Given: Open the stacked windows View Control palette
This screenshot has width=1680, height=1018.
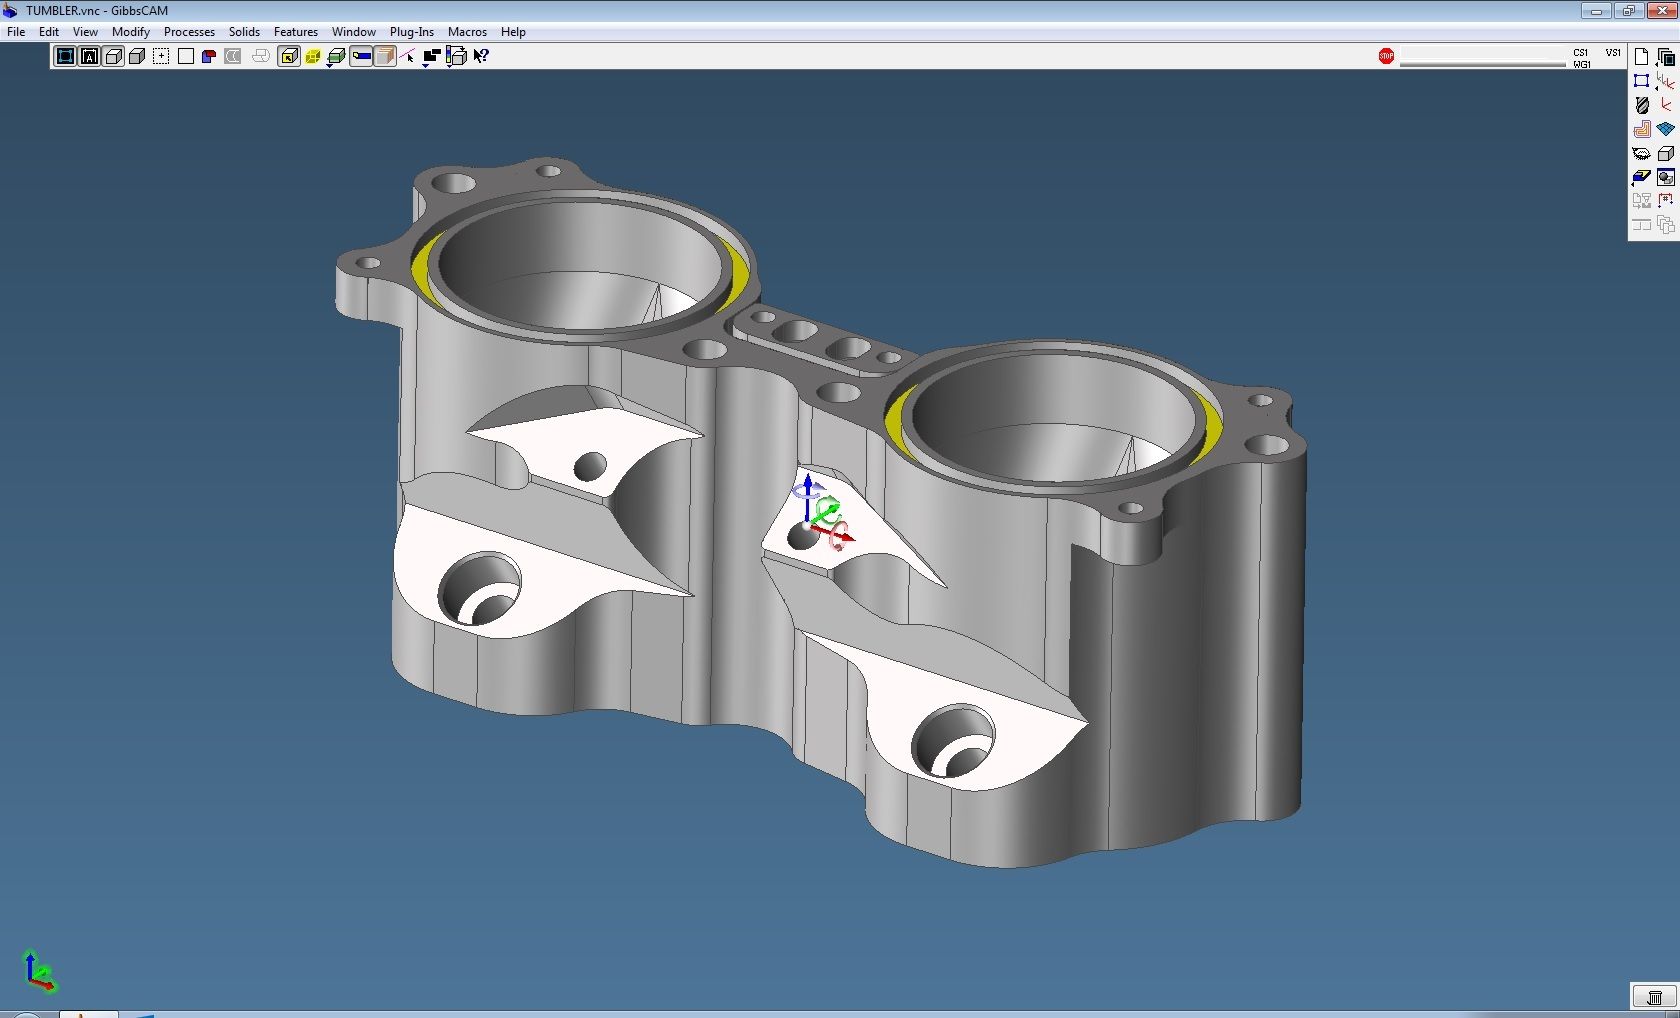Looking at the screenshot, I should [1665, 57].
